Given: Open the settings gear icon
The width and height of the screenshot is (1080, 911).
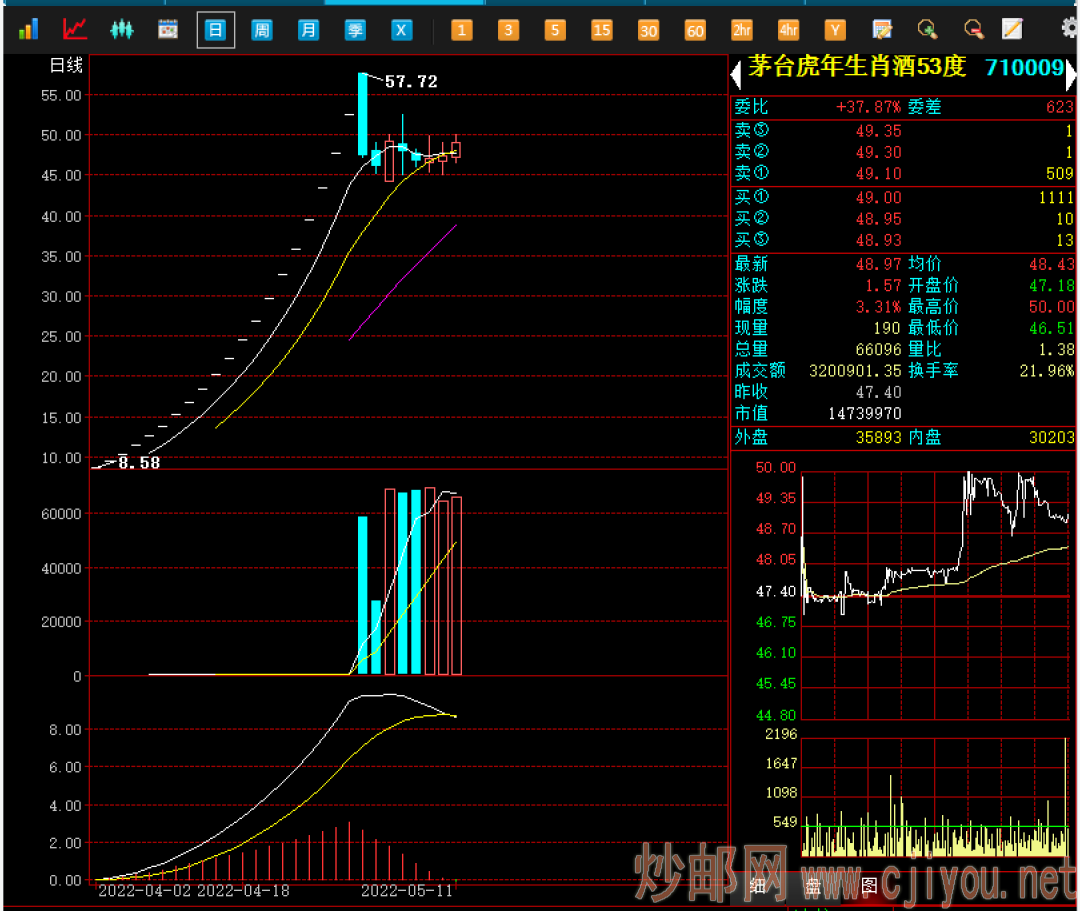Looking at the screenshot, I should point(1069,30).
